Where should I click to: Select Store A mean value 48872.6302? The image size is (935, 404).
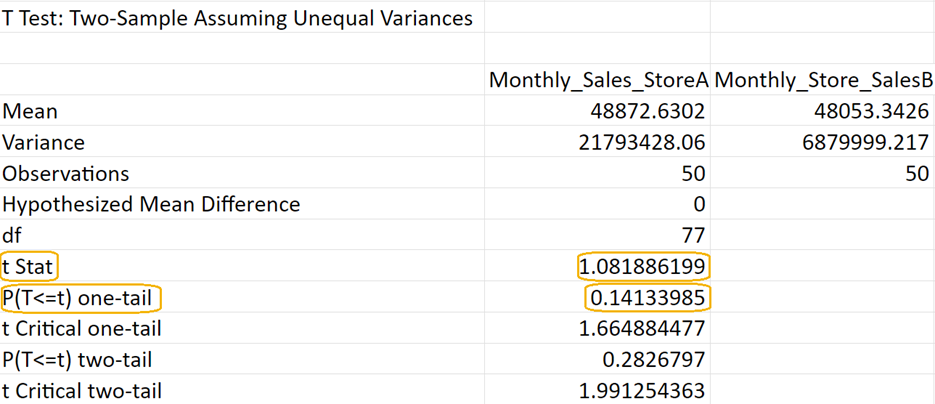click(647, 111)
